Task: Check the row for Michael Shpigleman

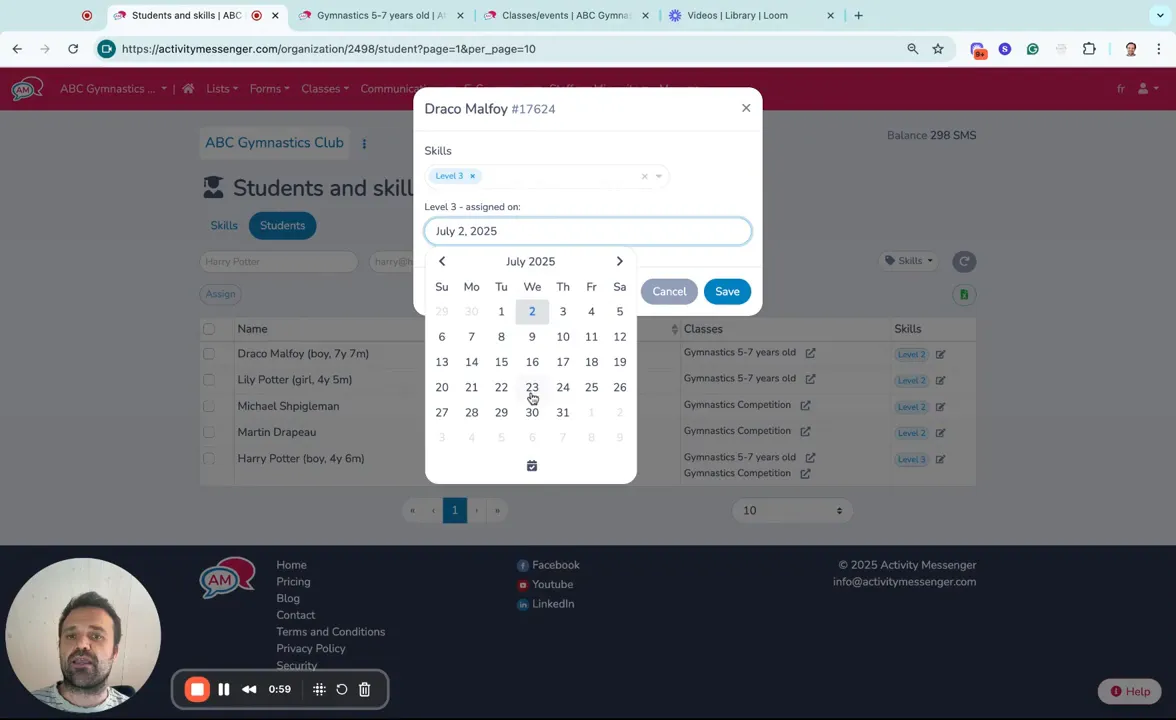Action: [x=208, y=406]
